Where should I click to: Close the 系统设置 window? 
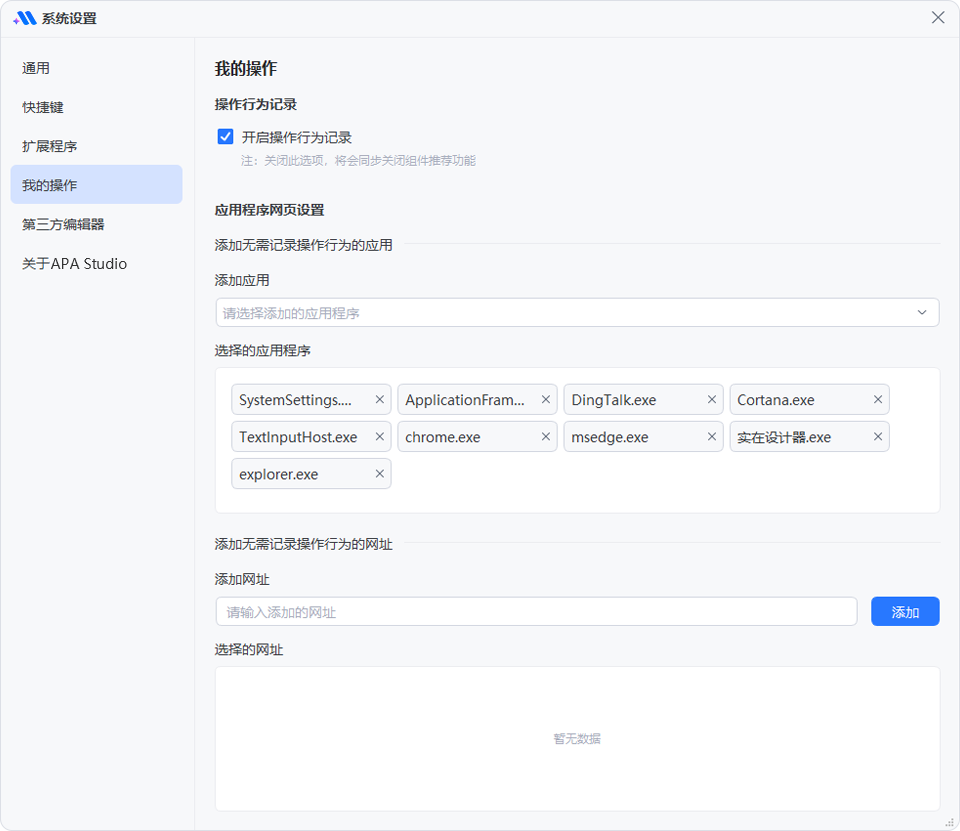[x=938, y=18]
